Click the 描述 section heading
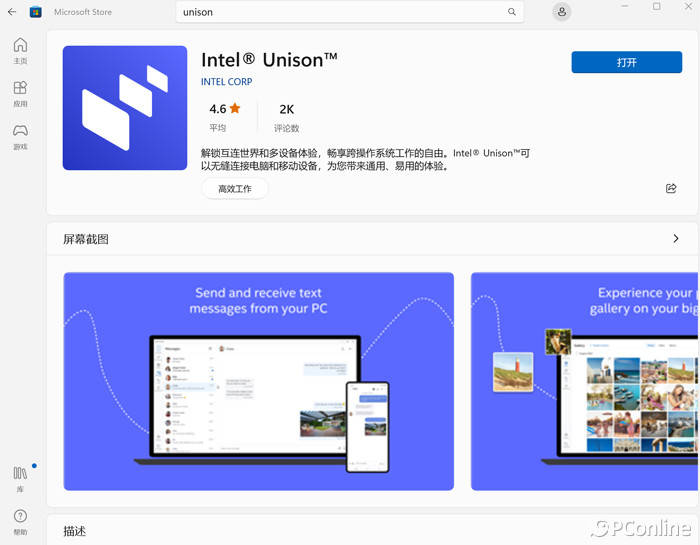 point(75,531)
